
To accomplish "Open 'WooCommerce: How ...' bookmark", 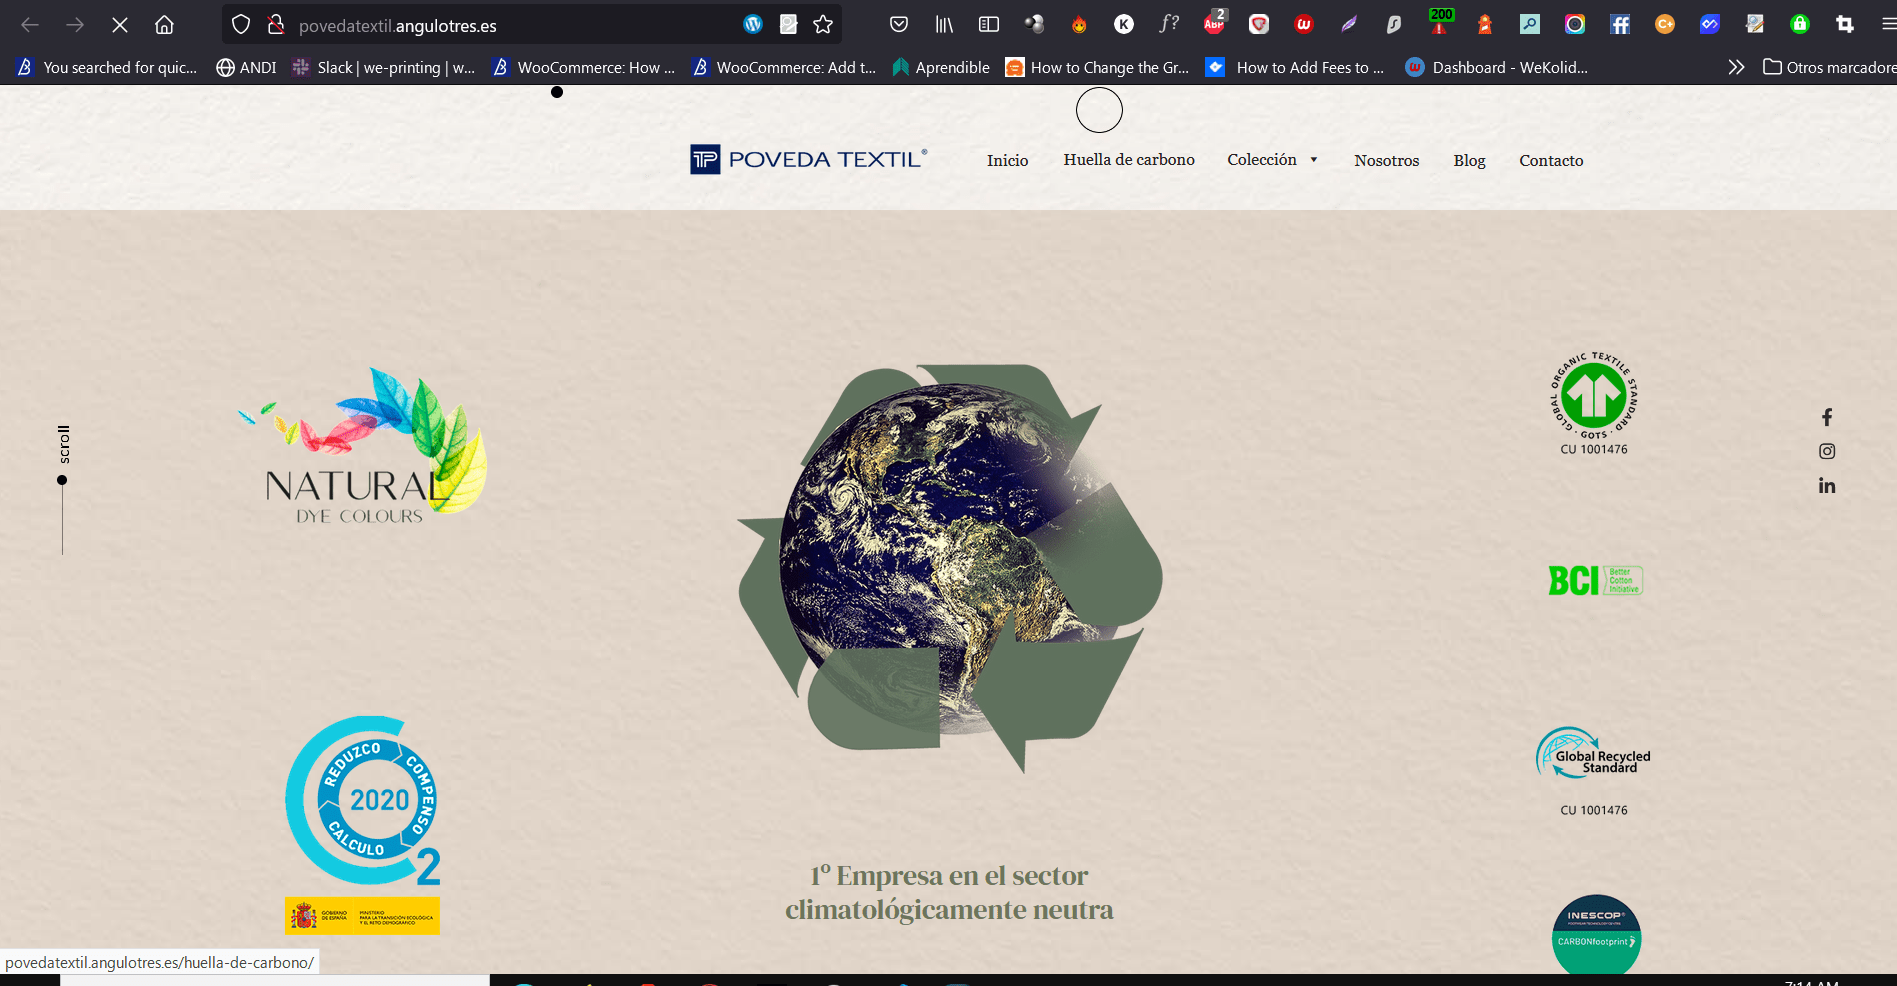I will click(584, 67).
